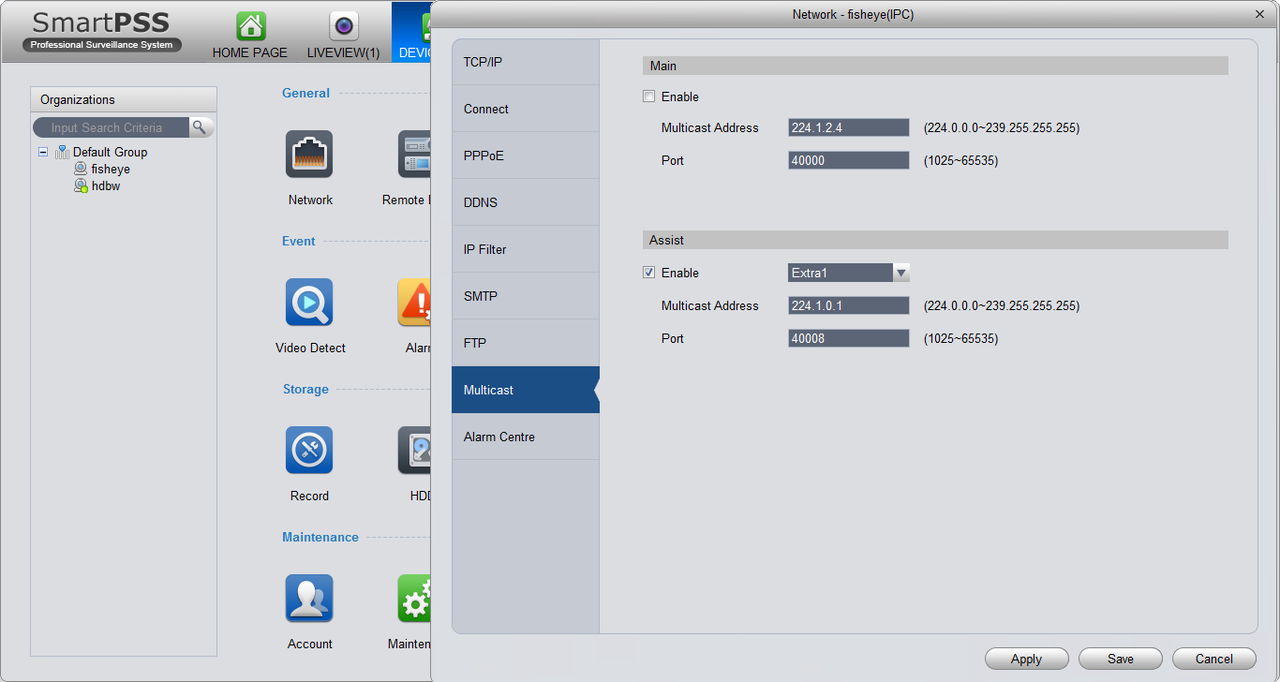Enable the Main multicast checkbox
The width and height of the screenshot is (1280, 682).
(x=649, y=97)
